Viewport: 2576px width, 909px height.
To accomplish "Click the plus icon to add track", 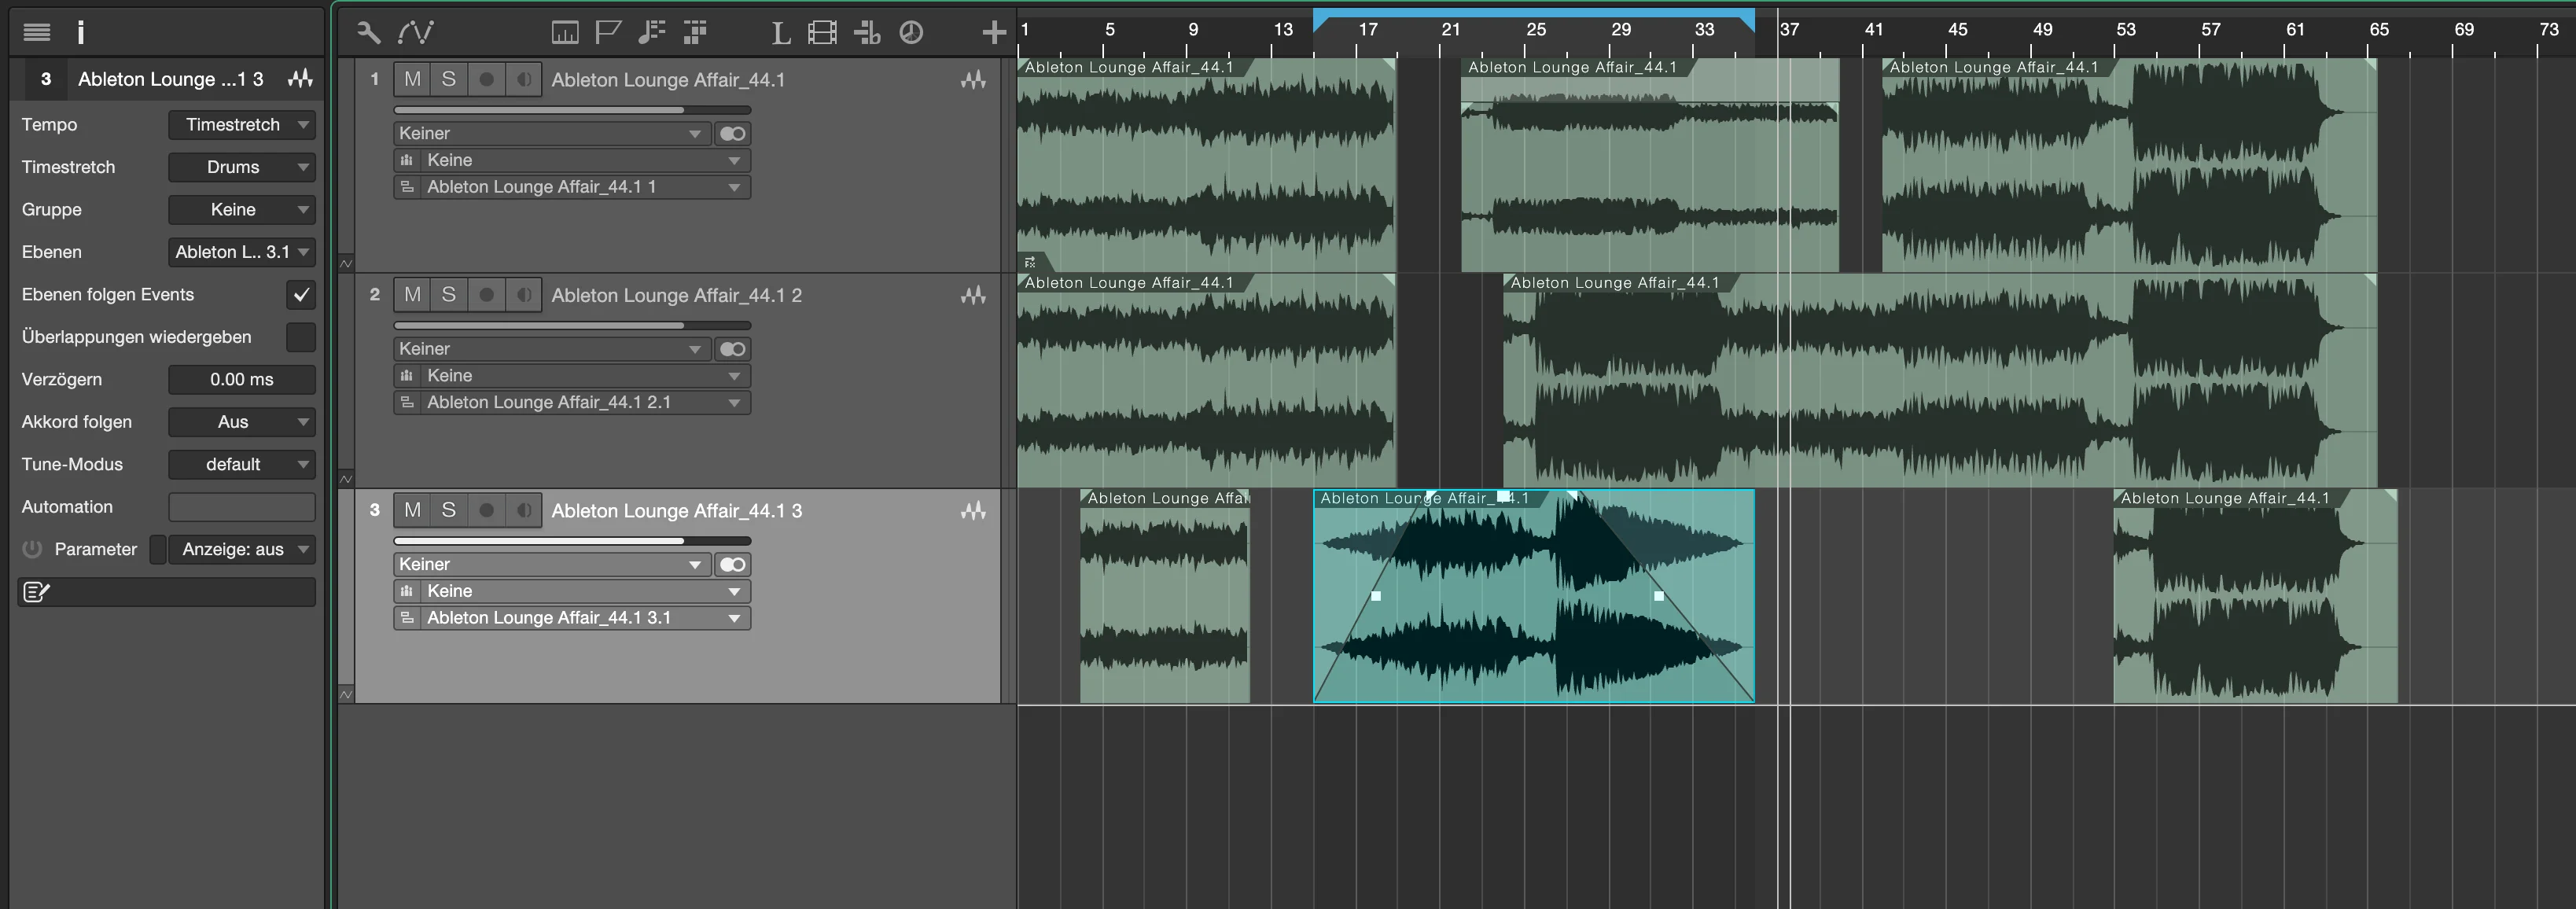I will coord(993,33).
